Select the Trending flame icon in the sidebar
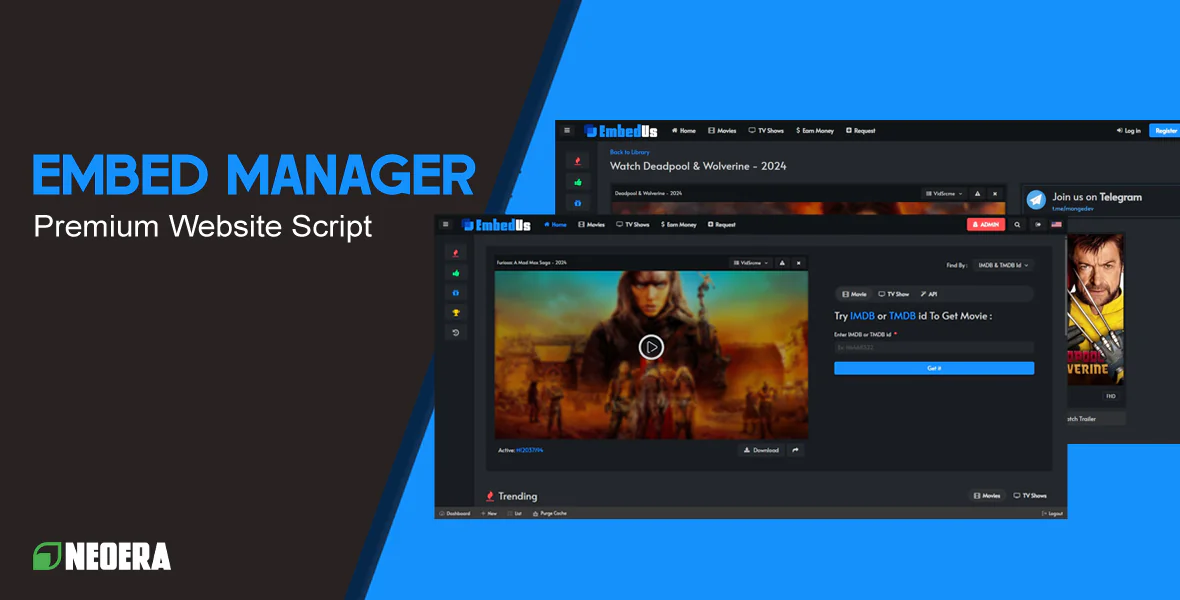The width and height of the screenshot is (1180, 600). (x=456, y=253)
